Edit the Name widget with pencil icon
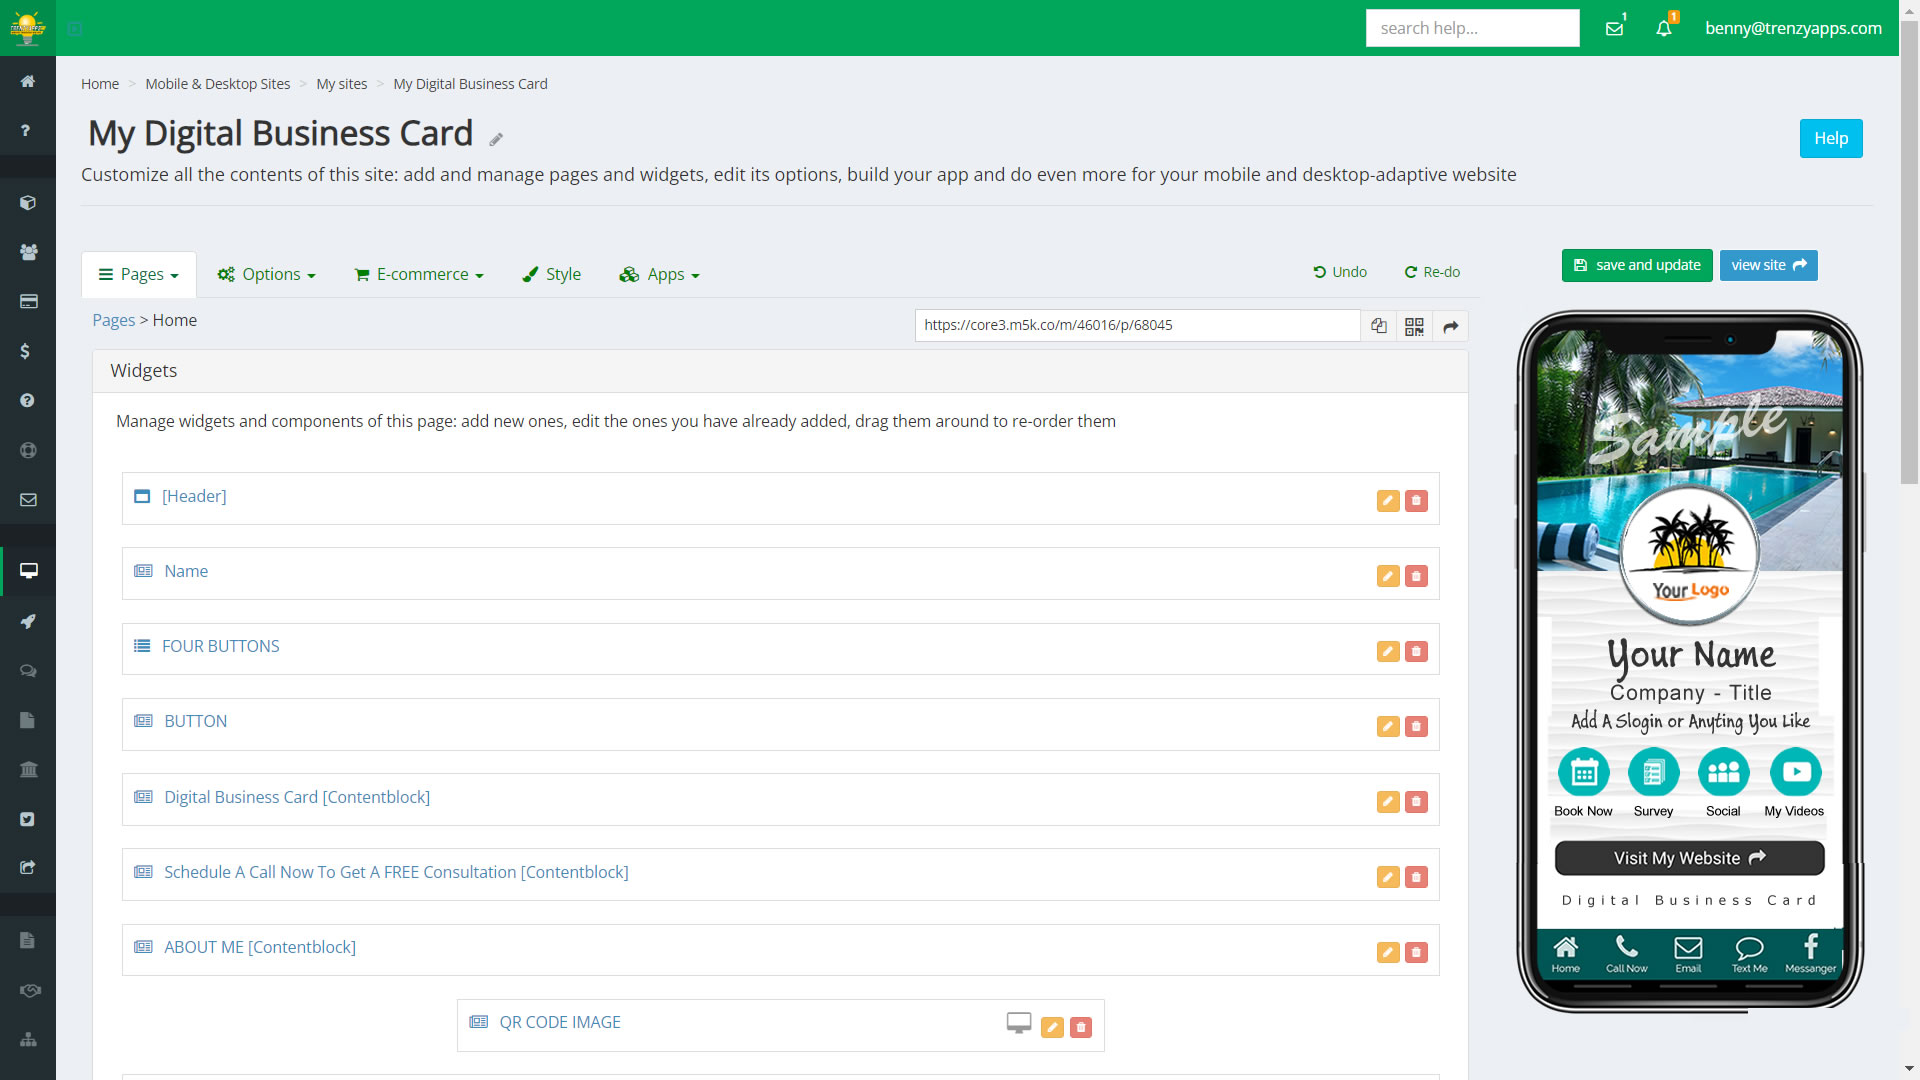The width and height of the screenshot is (1920, 1080). point(1387,576)
